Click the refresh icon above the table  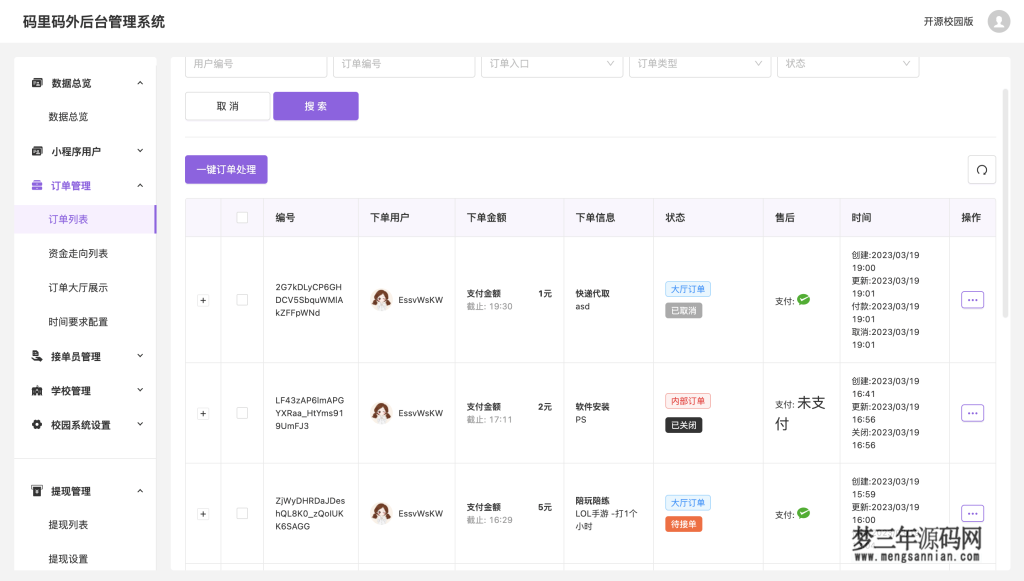pyautogui.click(x=981, y=169)
